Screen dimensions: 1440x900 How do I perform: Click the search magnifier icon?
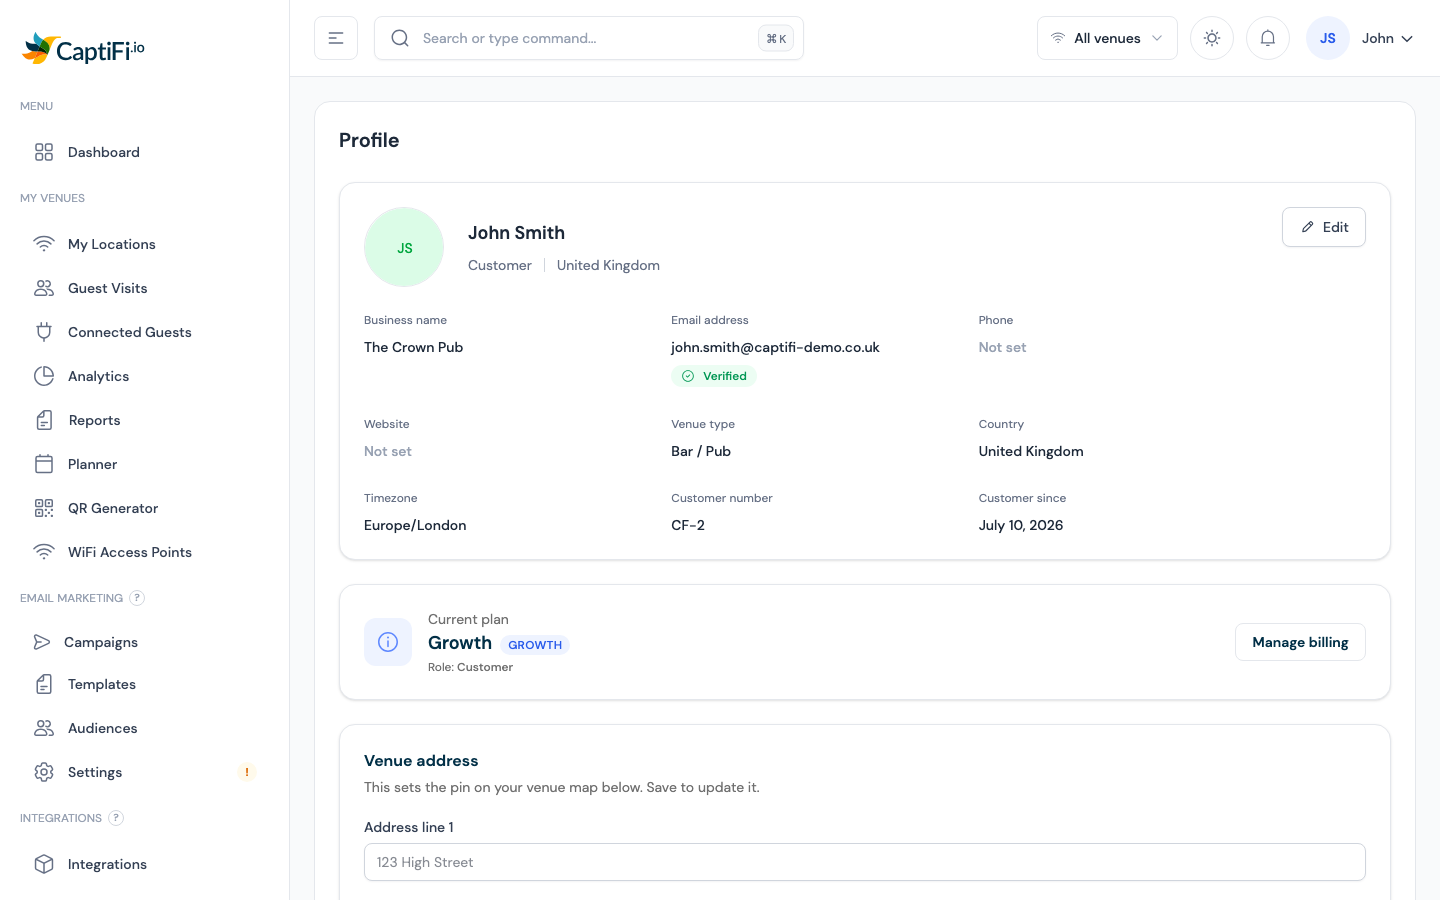[x=400, y=38]
